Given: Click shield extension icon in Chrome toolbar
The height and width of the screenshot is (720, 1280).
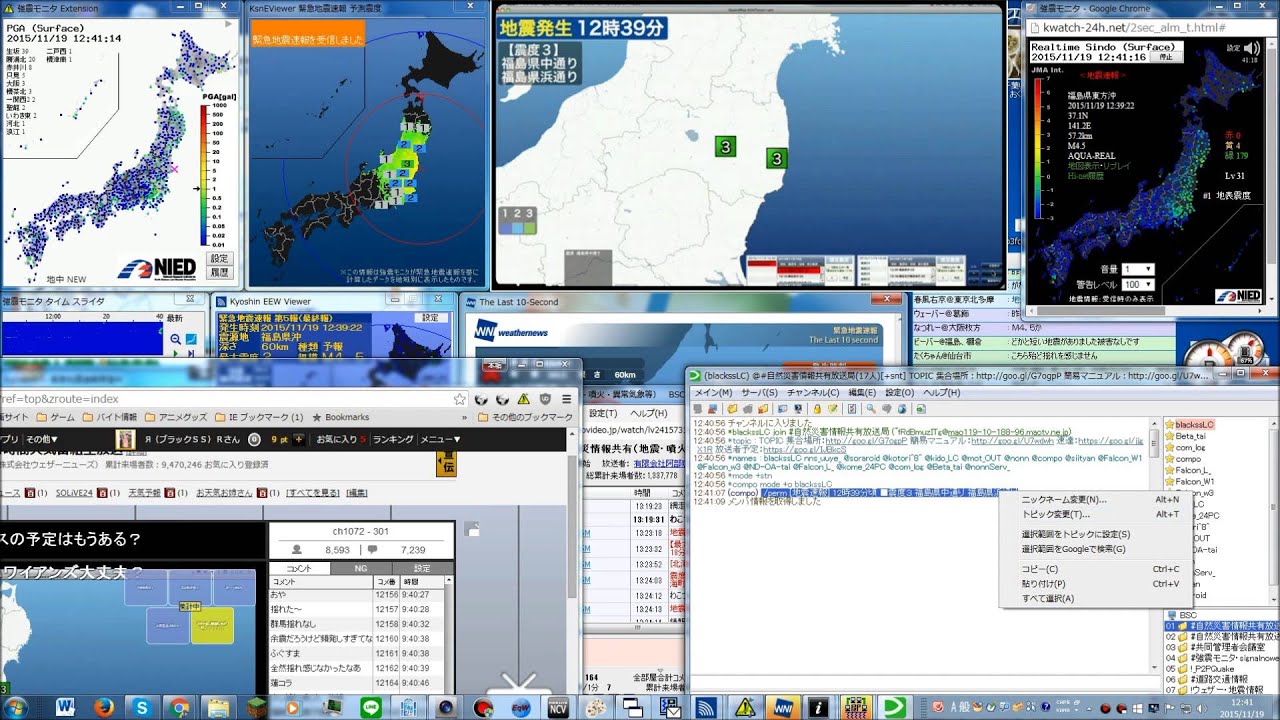Looking at the screenshot, I should [545, 398].
